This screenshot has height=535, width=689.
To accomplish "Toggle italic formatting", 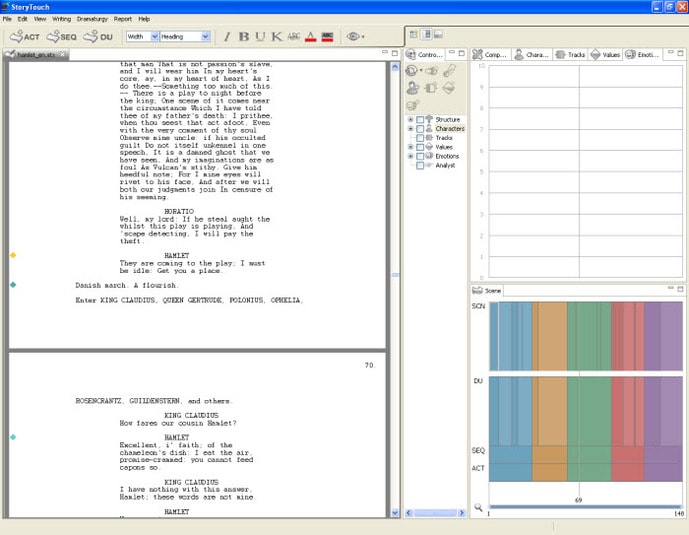I will click(227, 37).
